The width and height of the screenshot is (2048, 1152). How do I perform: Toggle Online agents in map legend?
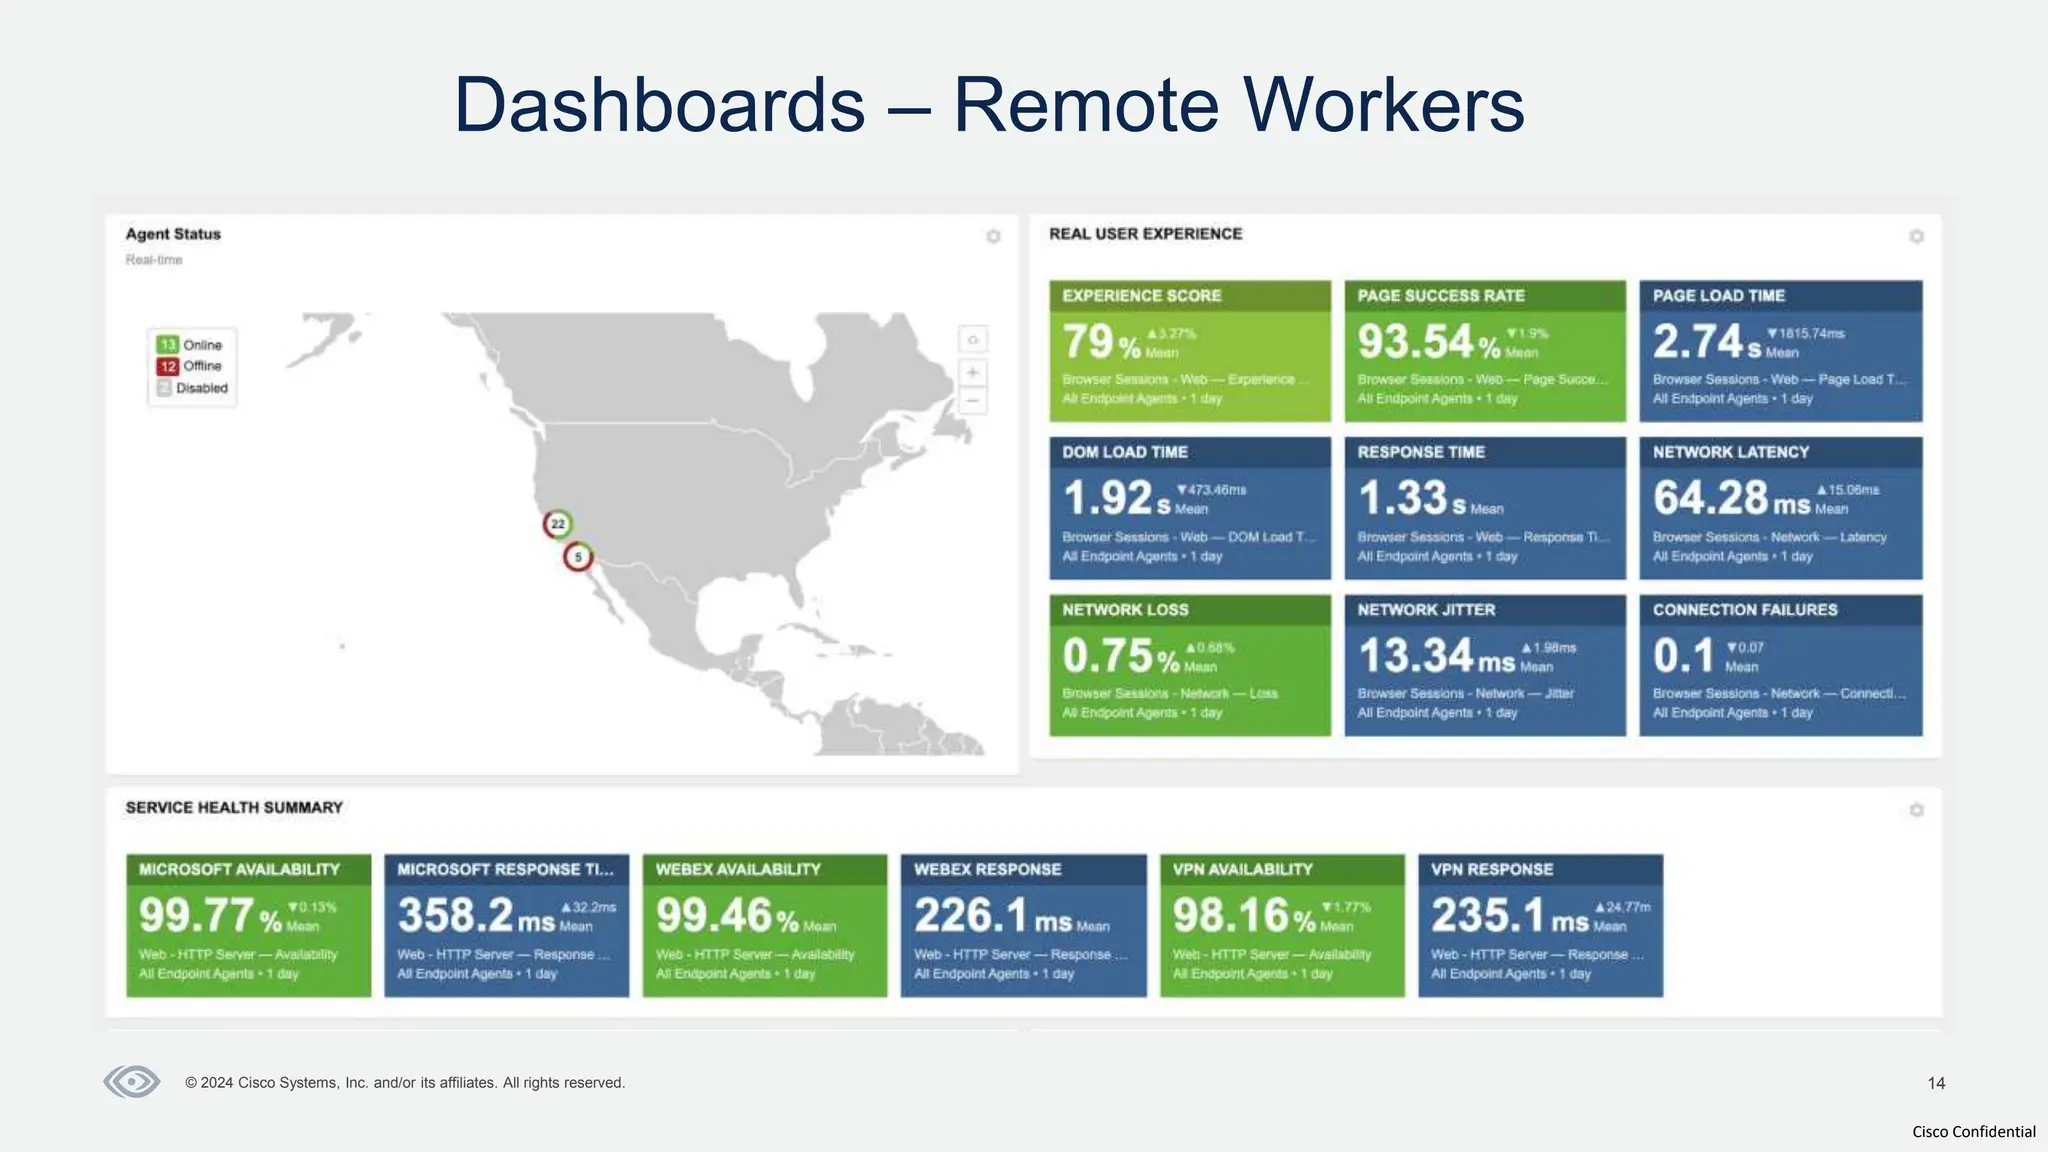tap(190, 344)
